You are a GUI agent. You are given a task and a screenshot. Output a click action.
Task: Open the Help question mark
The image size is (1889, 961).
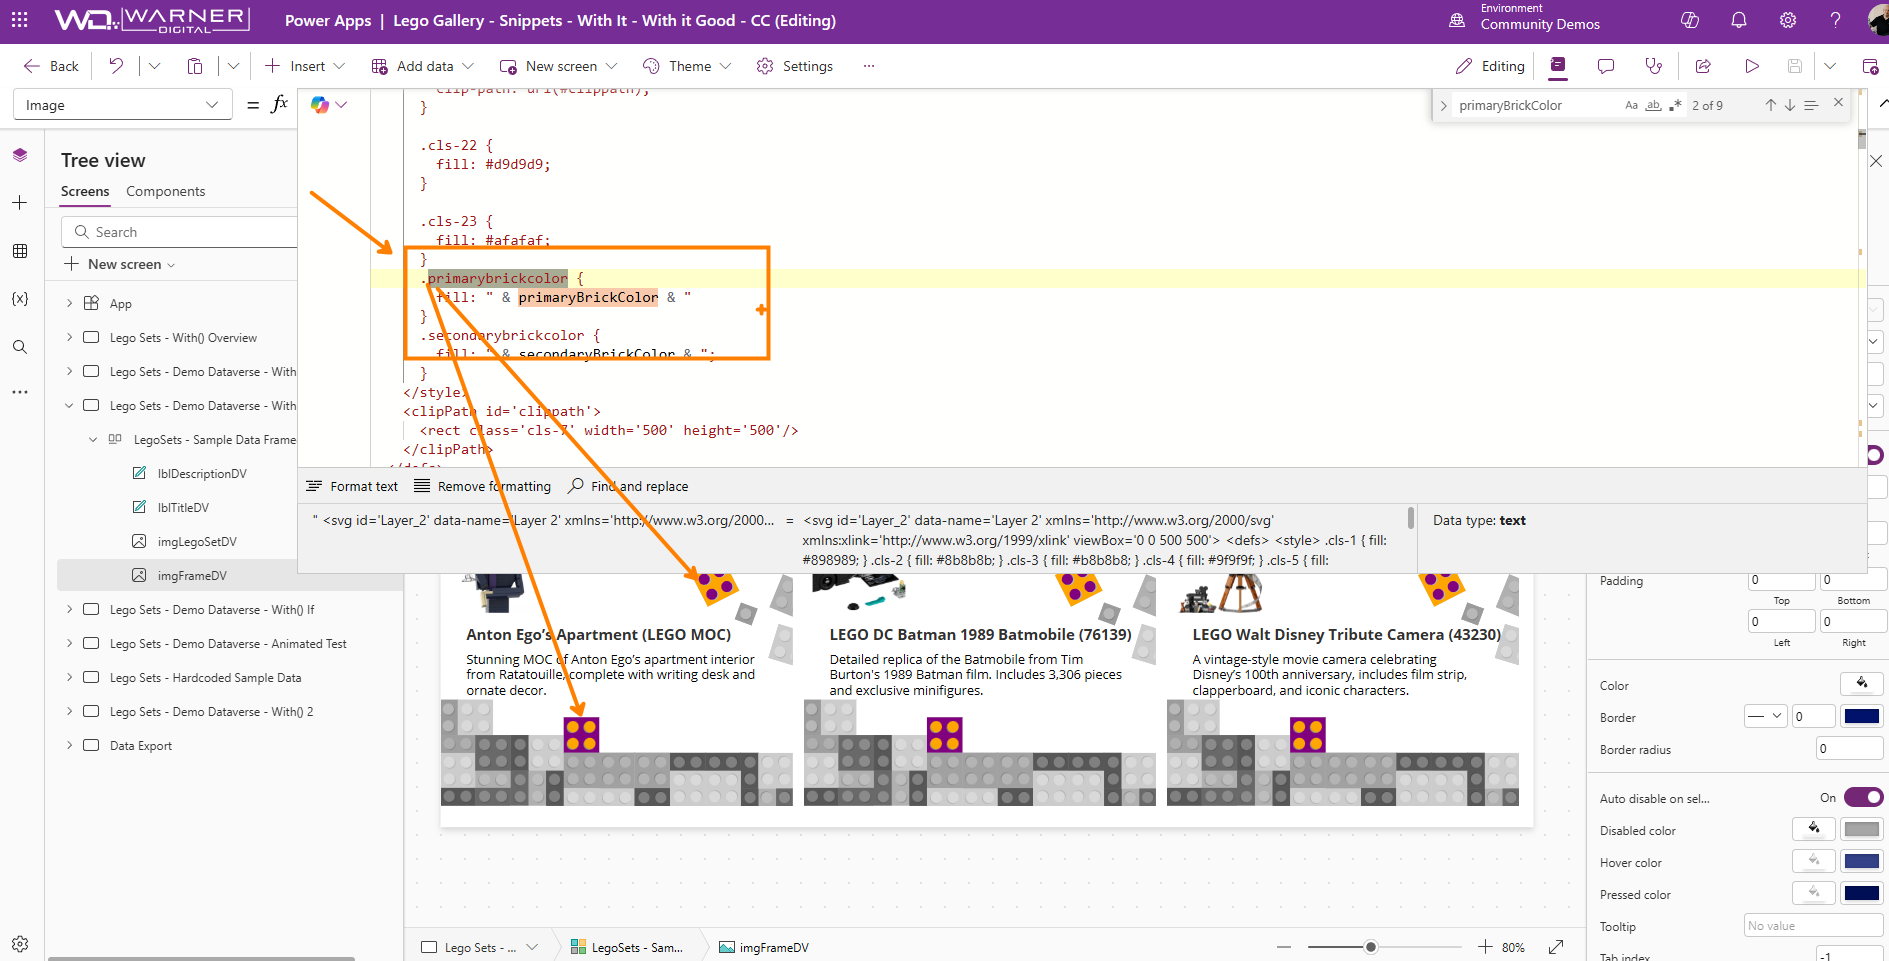[1835, 20]
